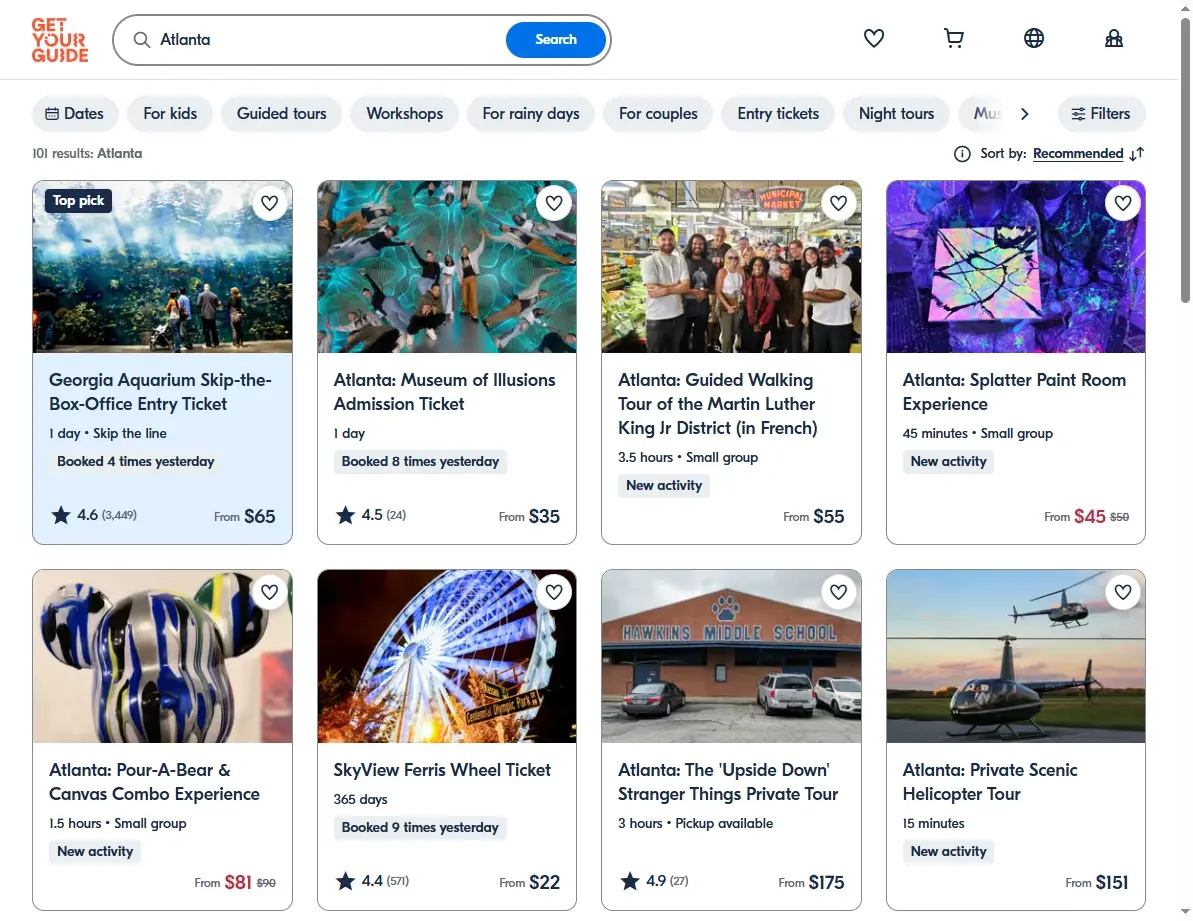Click the From $175 price

pos(811,882)
